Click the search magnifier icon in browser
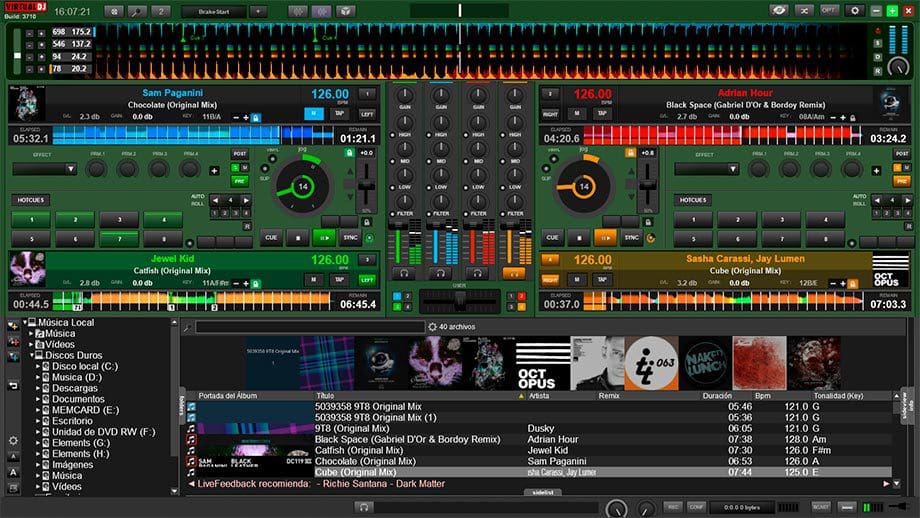 pos(188,327)
